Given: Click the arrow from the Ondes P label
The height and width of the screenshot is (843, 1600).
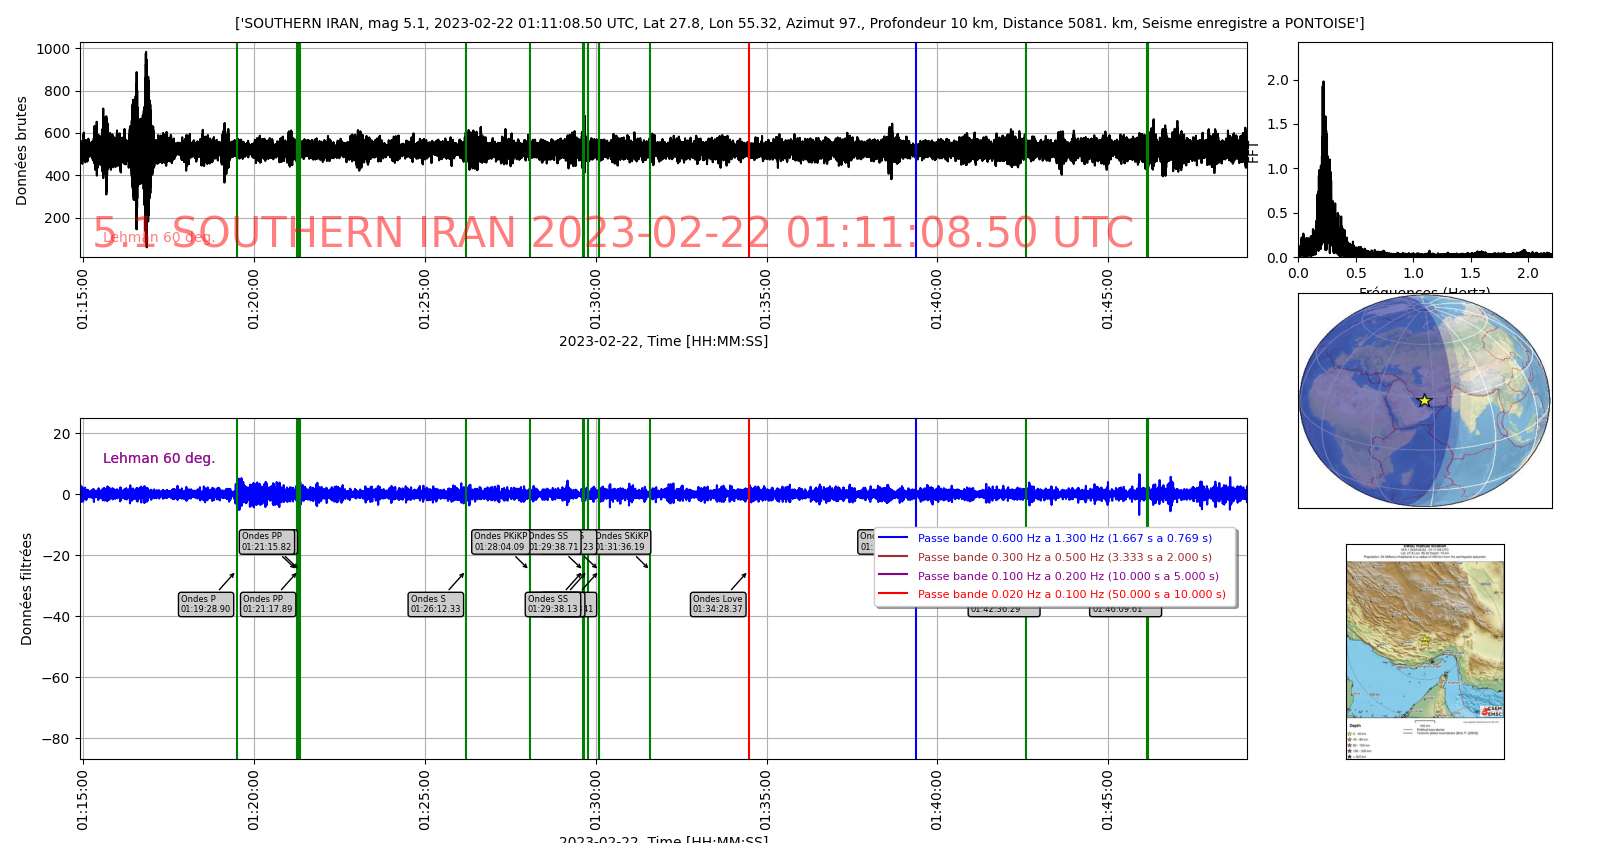Looking at the screenshot, I should click(x=227, y=582).
